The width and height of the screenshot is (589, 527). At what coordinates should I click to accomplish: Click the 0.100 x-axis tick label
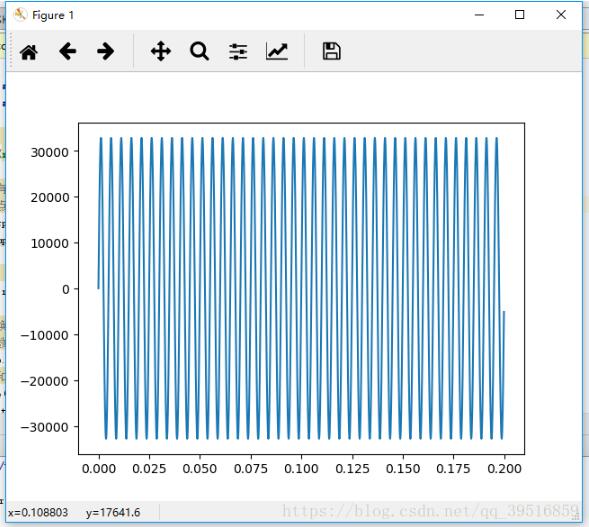(301, 469)
